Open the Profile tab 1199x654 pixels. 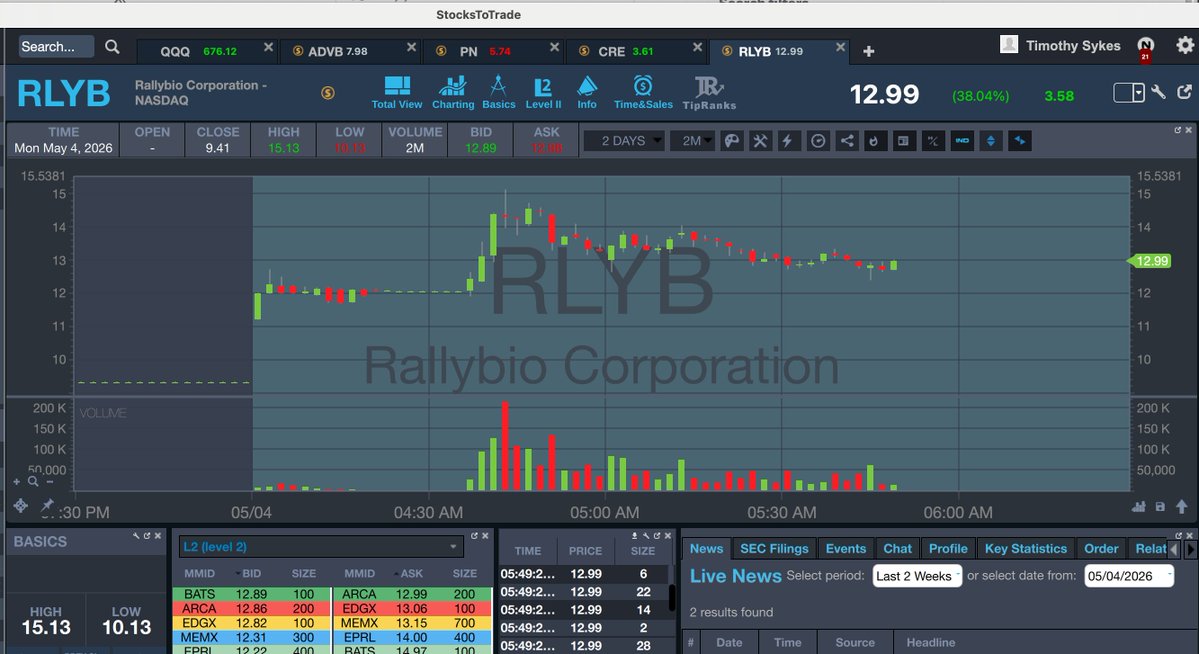948,548
